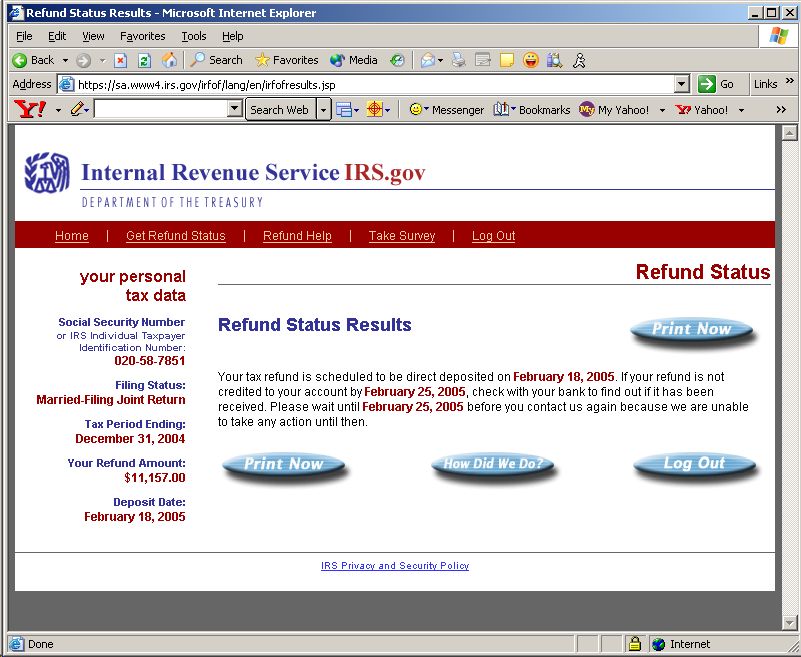Screen dimensions: 801x657
Task: Click the Take Survey link
Action: click(x=402, y=236)
